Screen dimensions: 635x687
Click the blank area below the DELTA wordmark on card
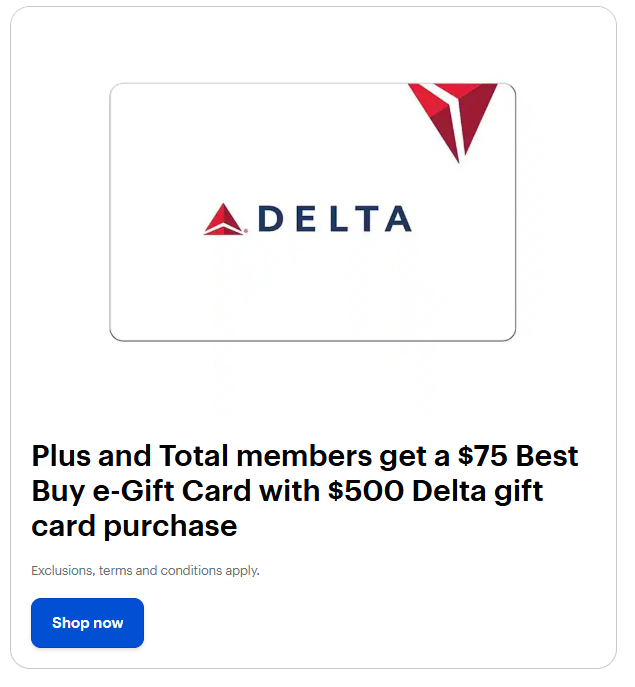click(x=312, y=289)
